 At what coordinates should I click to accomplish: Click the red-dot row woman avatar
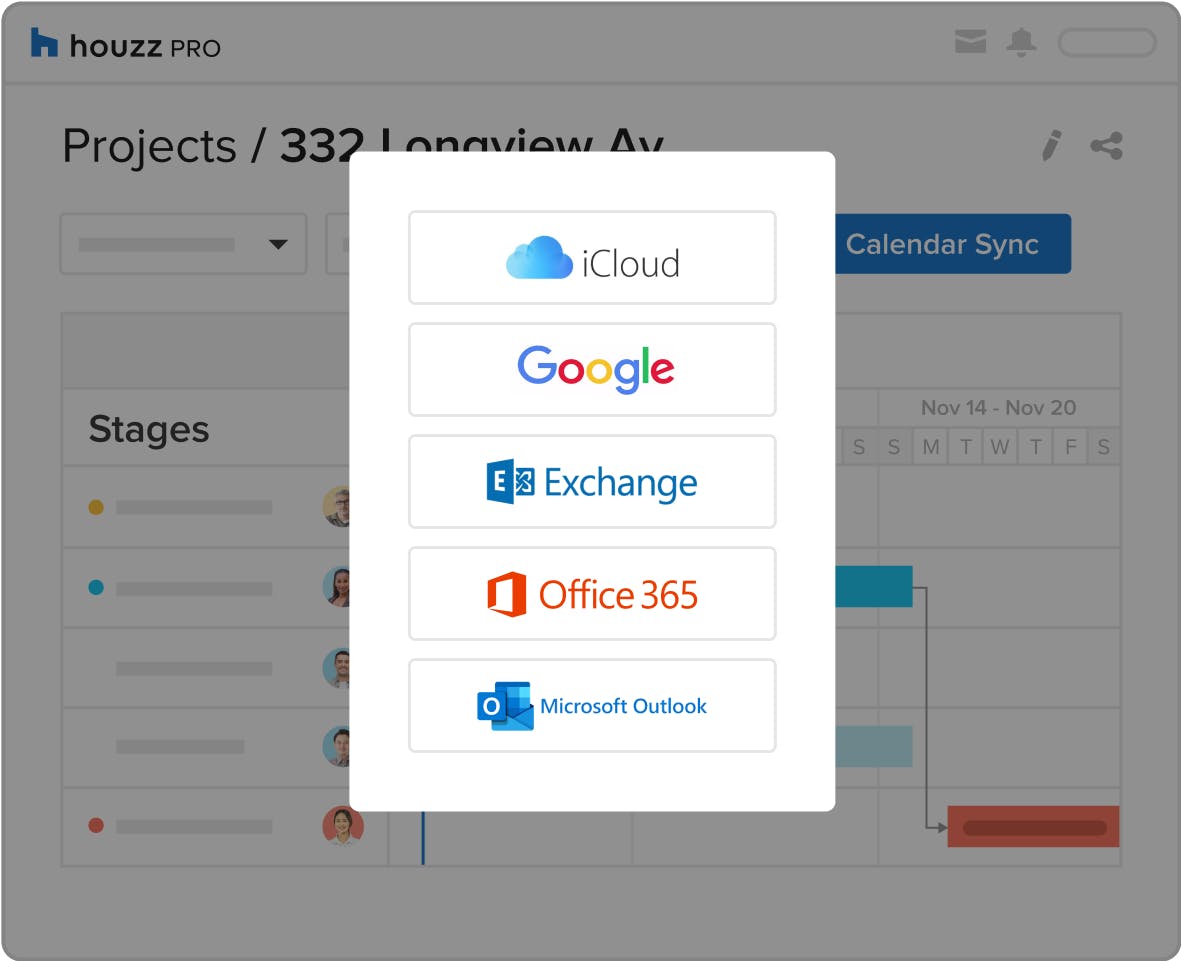point(343,826)
